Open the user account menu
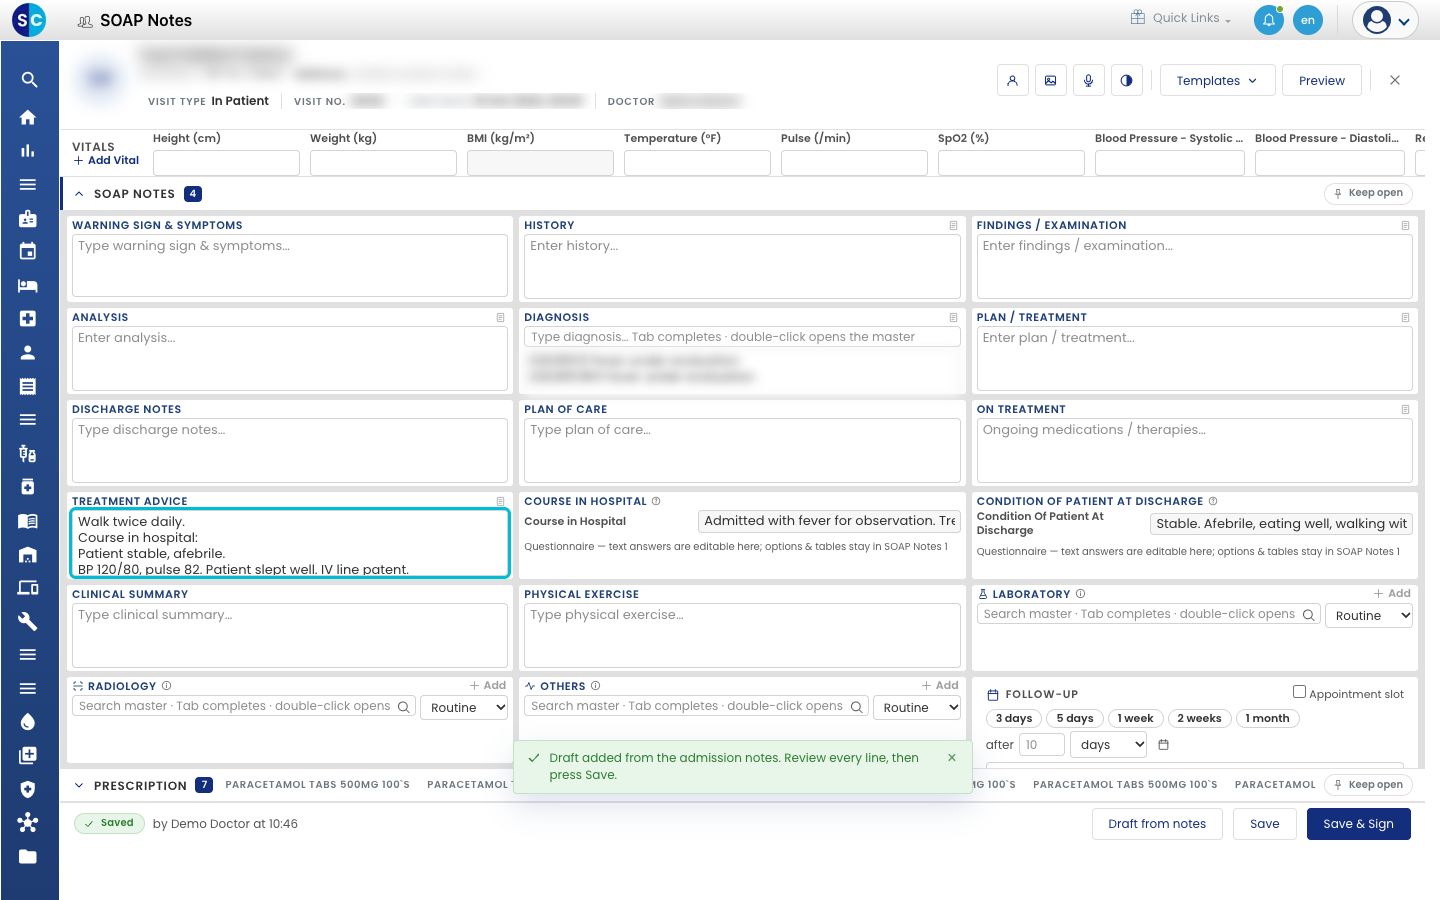1440x900 pixels. [x=1385, y=20]
